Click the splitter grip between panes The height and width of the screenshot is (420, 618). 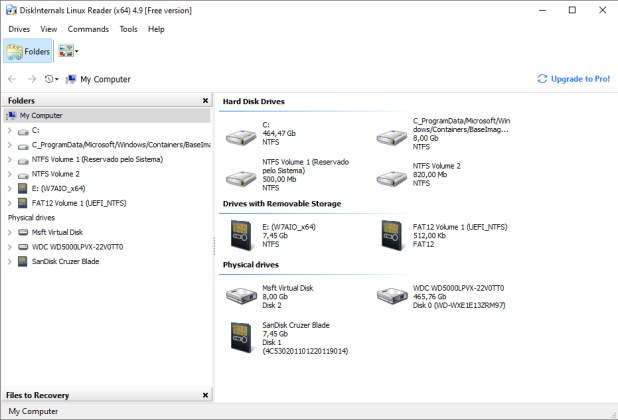coord(214,246)
